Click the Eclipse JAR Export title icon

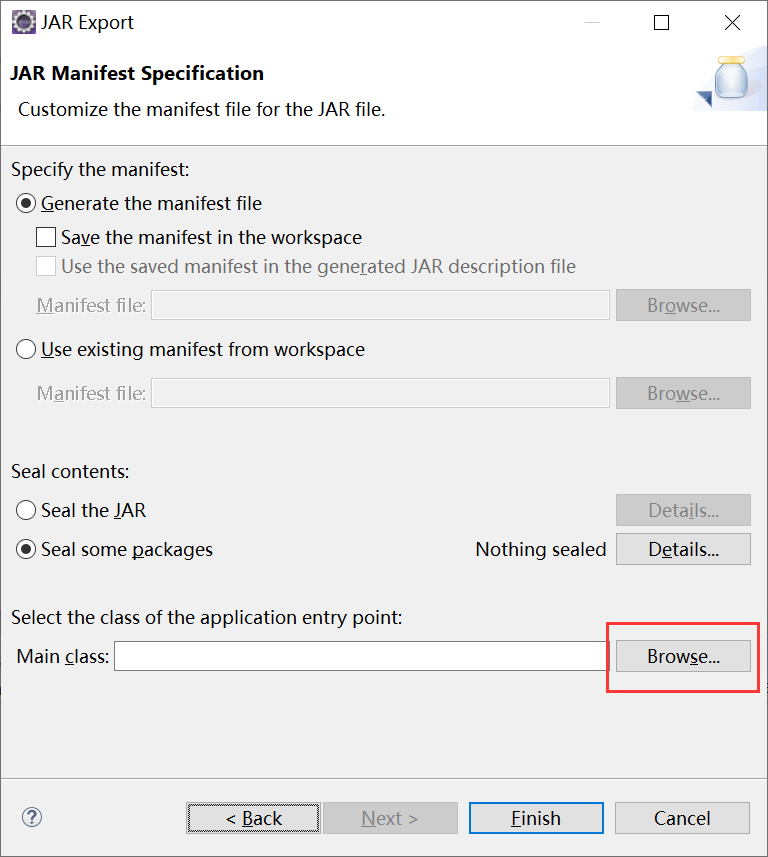[24, 22]
